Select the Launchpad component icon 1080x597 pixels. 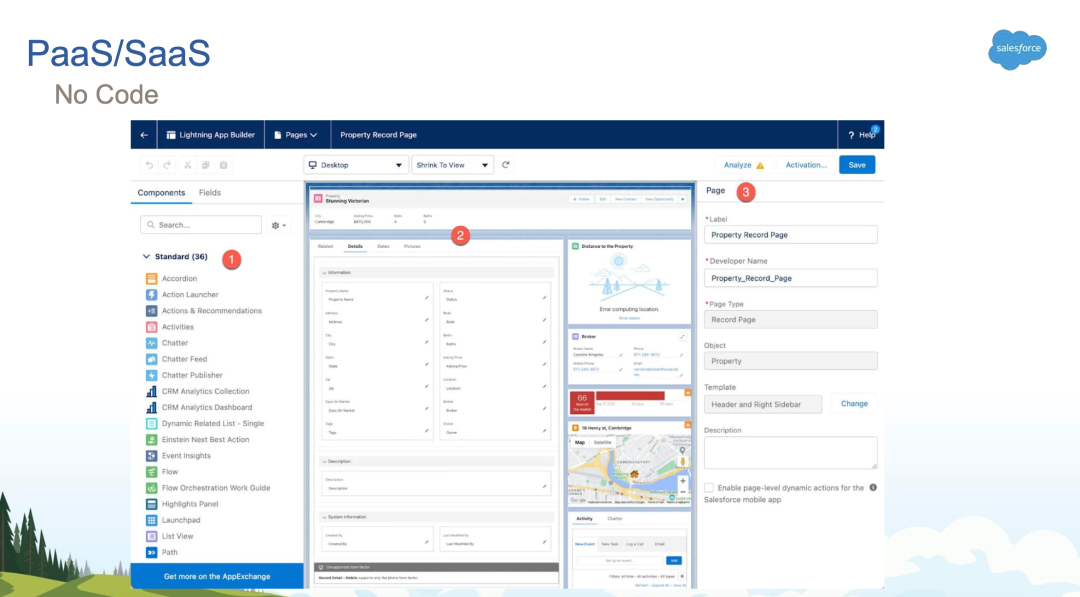click(x=152, y=520)
